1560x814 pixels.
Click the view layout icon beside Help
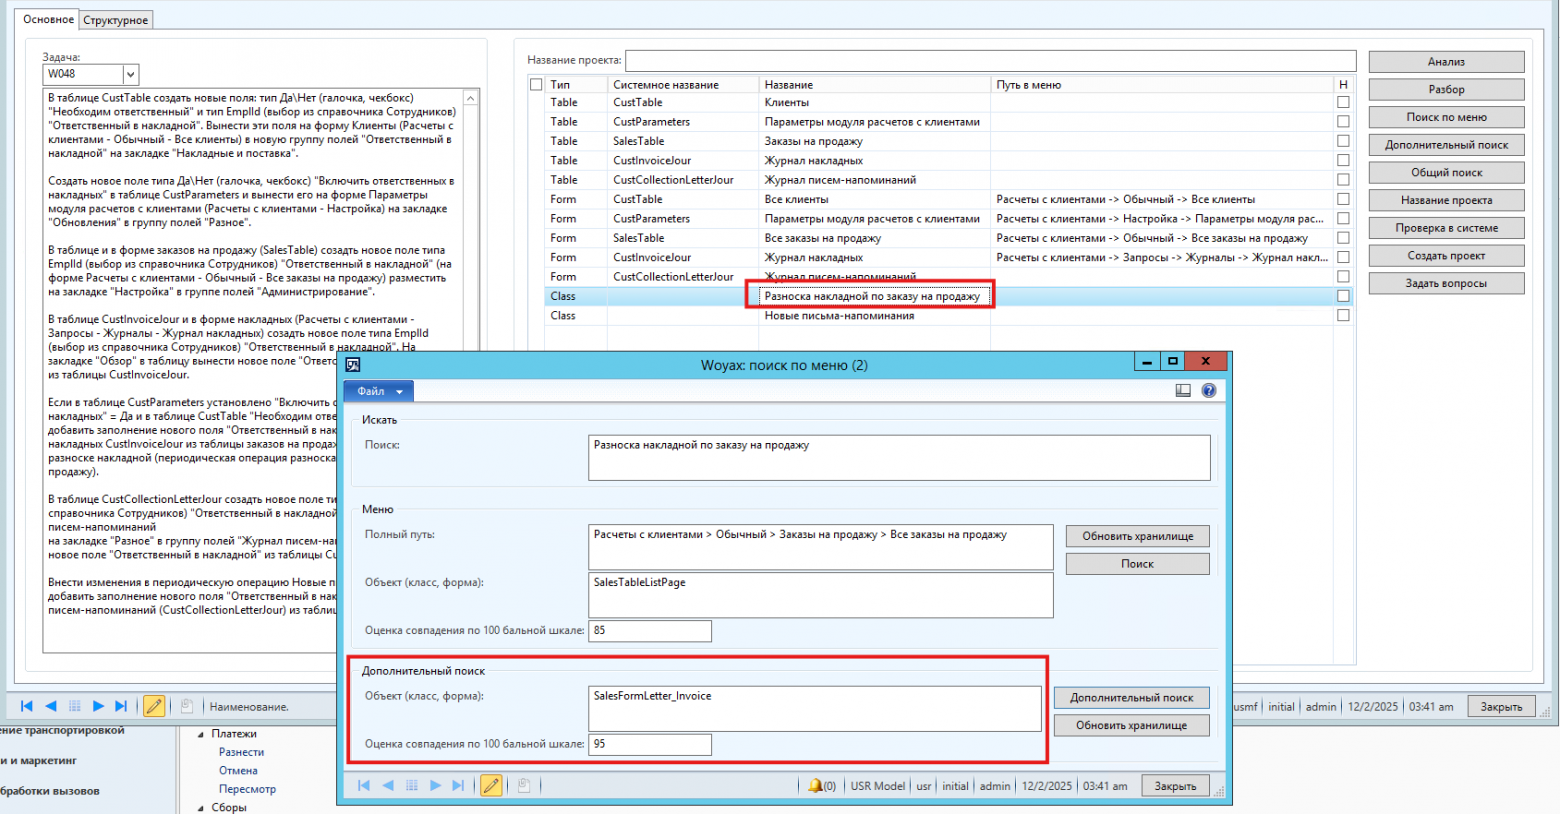[x=1183, y=391]
